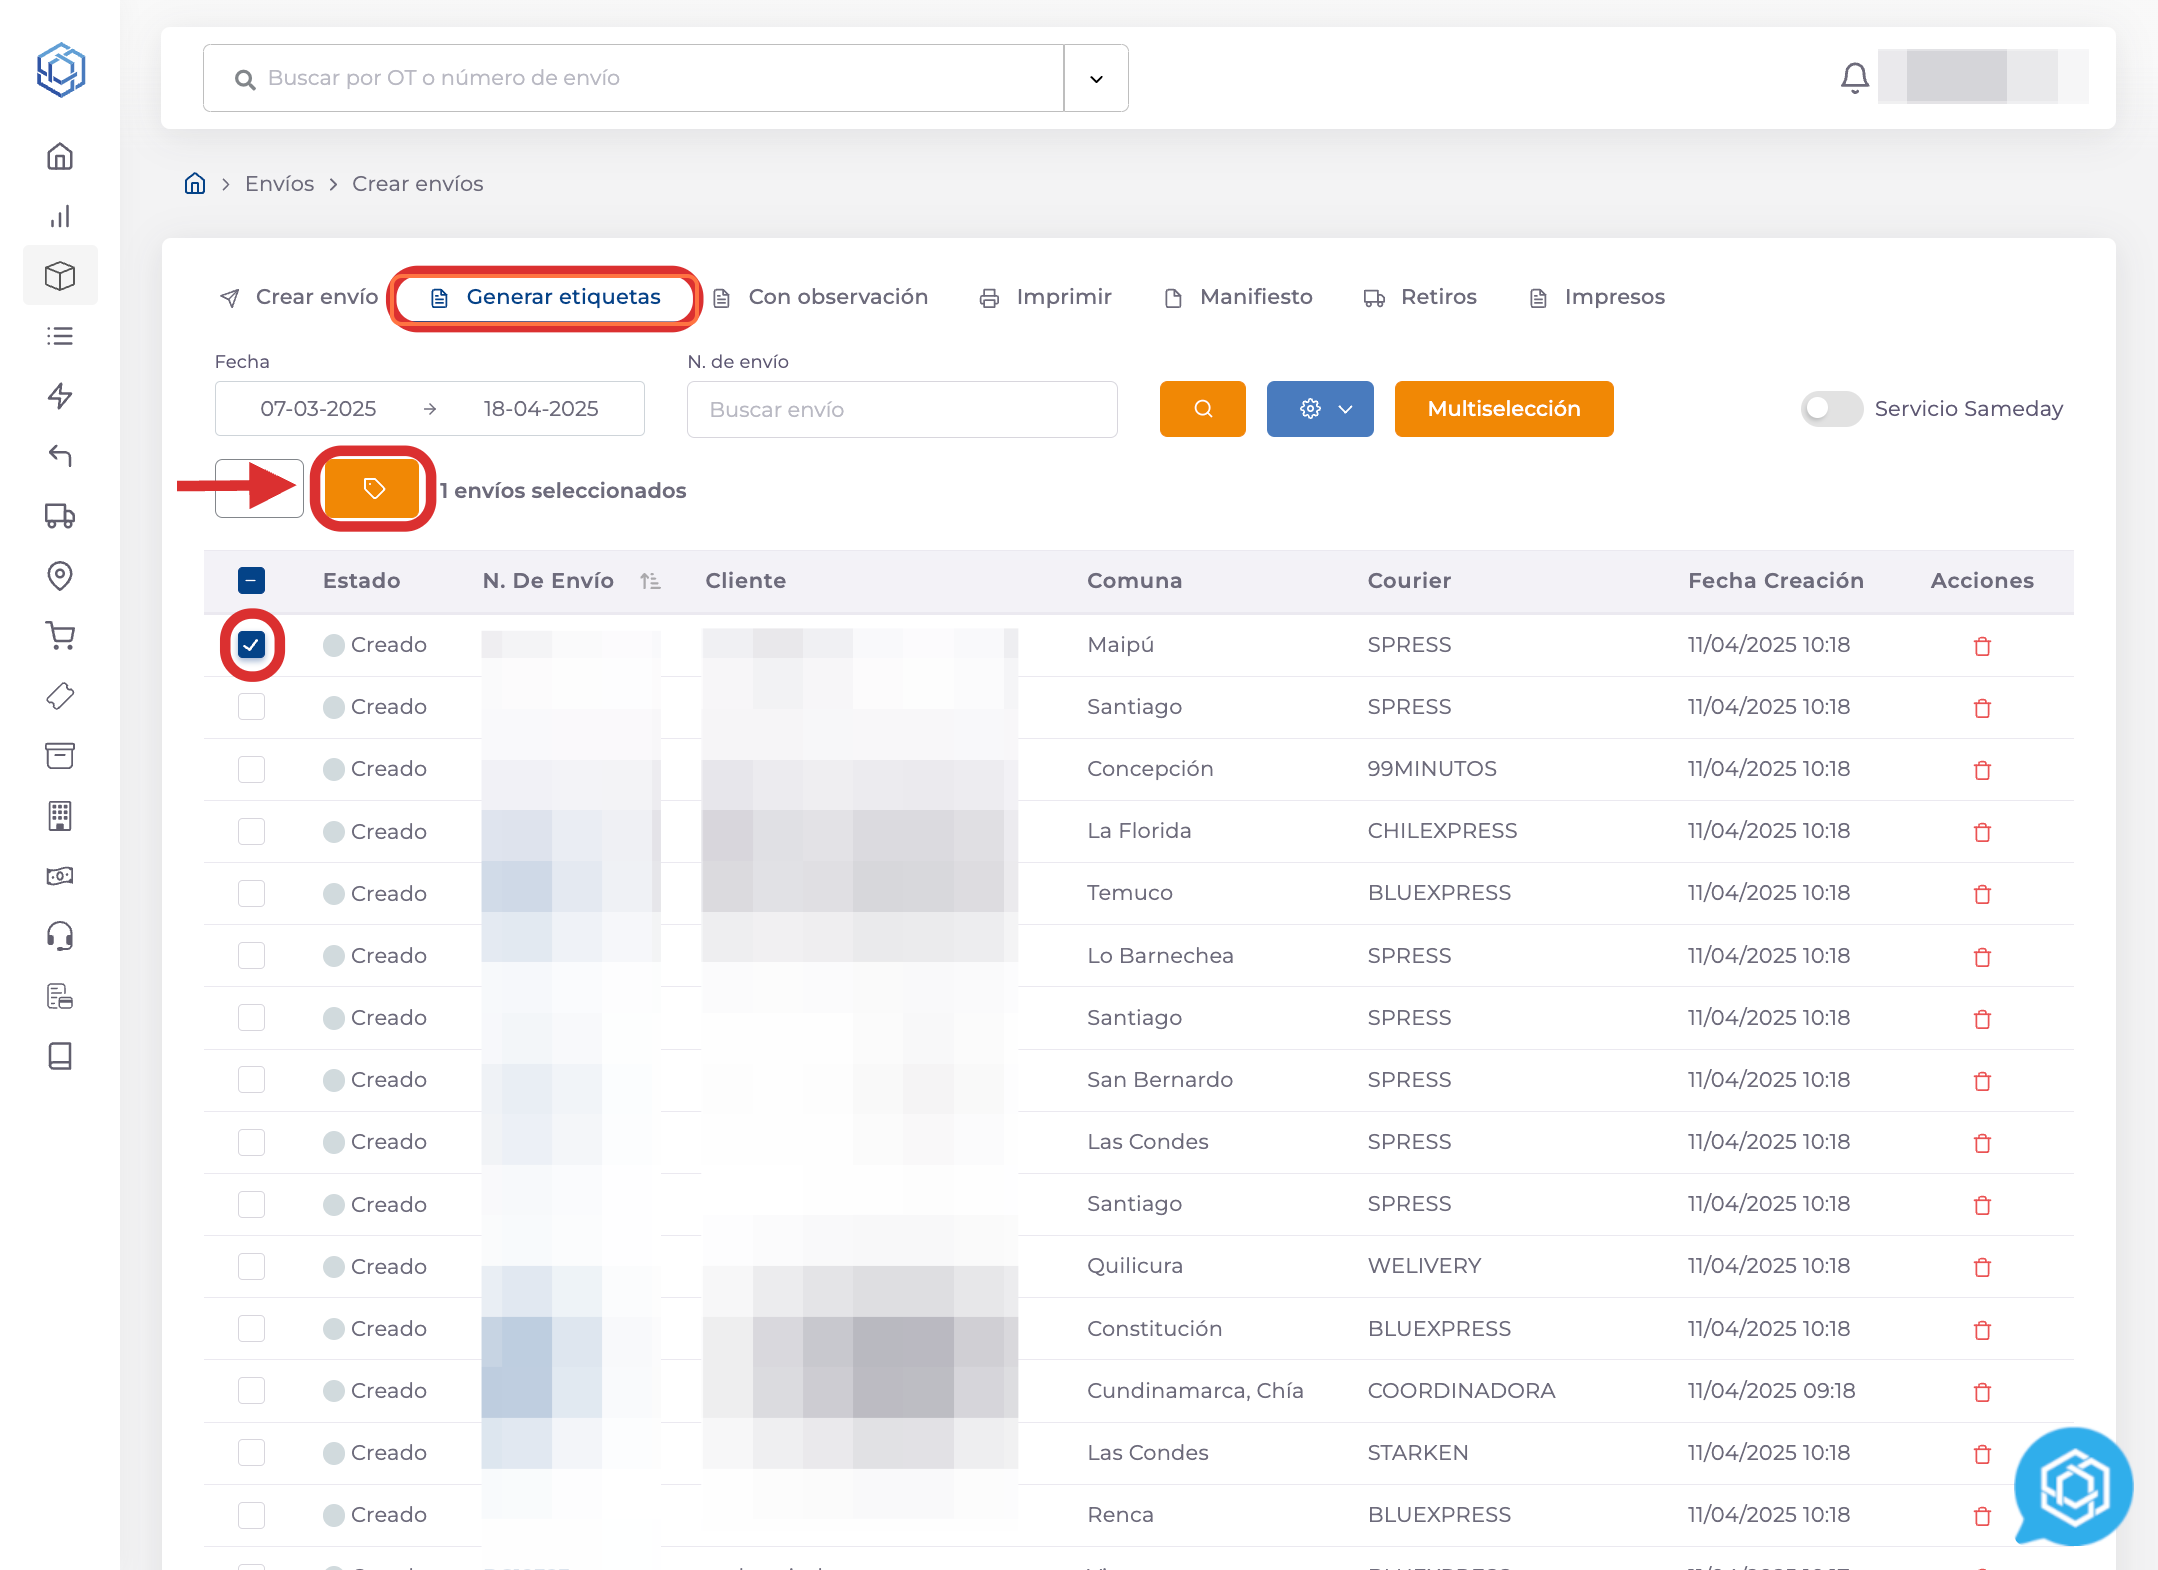This screenshot has width=2158, height=1570.
Task: Open the blue gear settings dropdown
Action: pos(1319,409)
